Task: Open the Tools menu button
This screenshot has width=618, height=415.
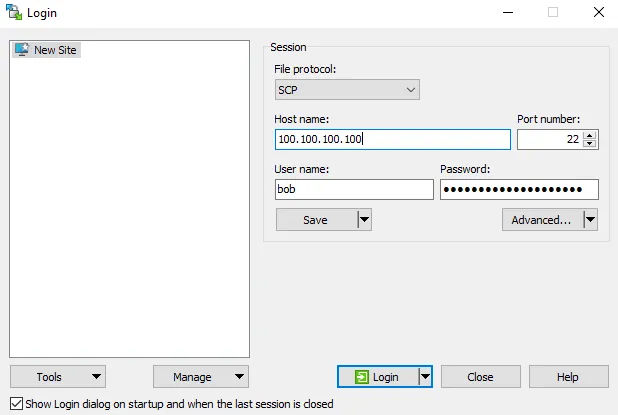Action: pos(58,377)
